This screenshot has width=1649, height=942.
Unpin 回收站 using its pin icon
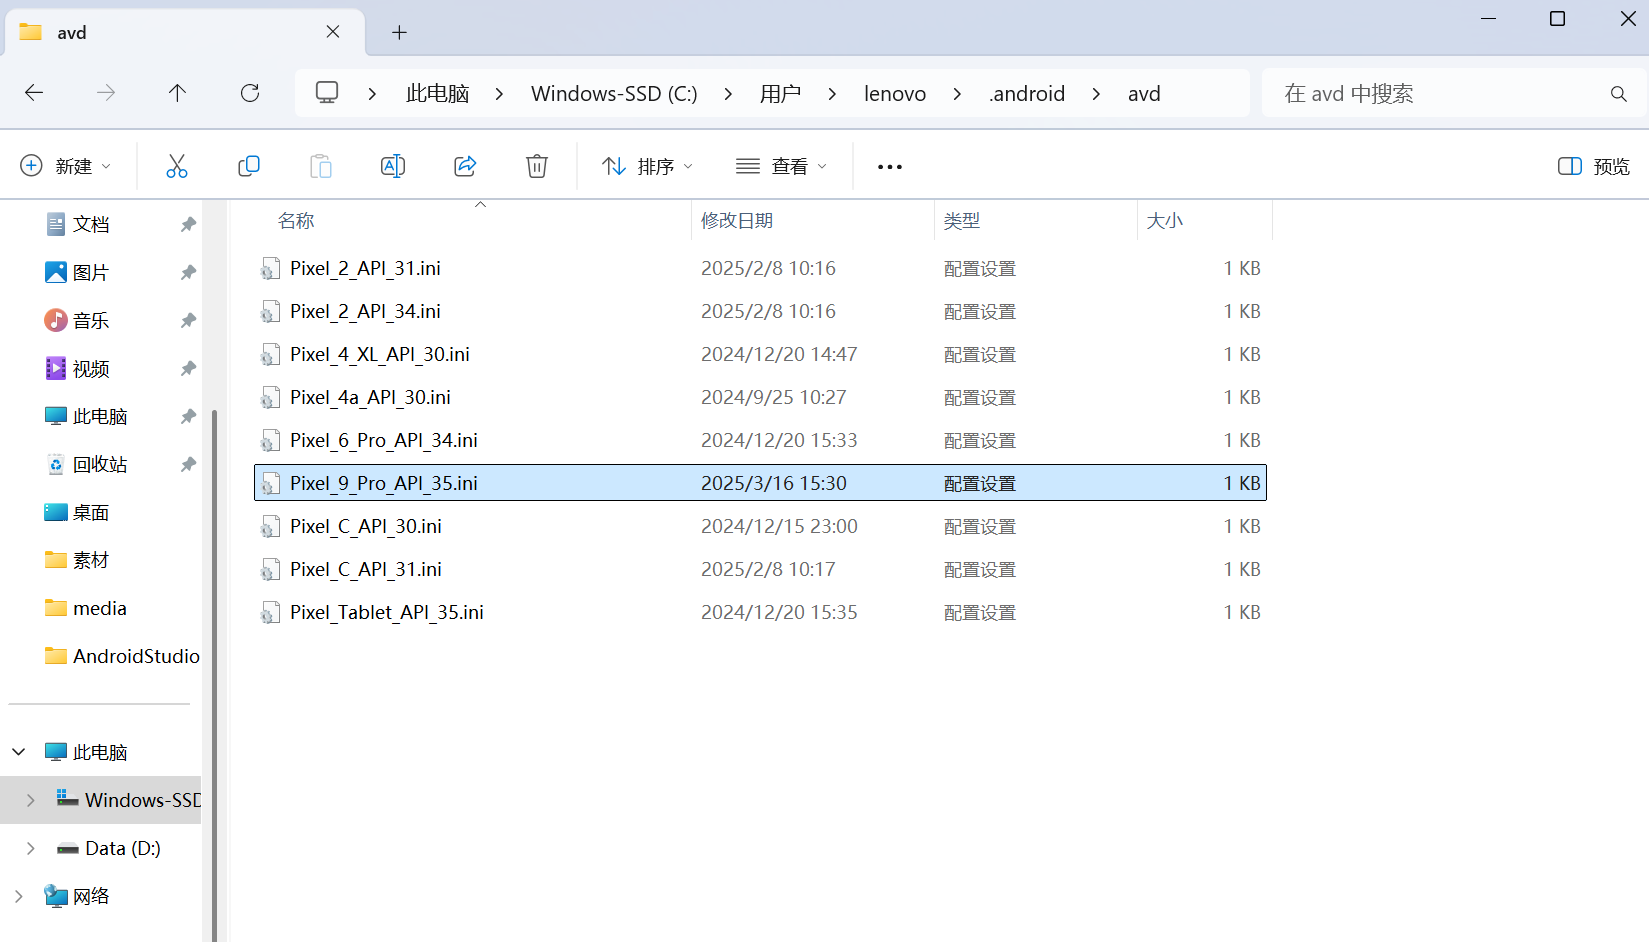[x=188, y=464]
